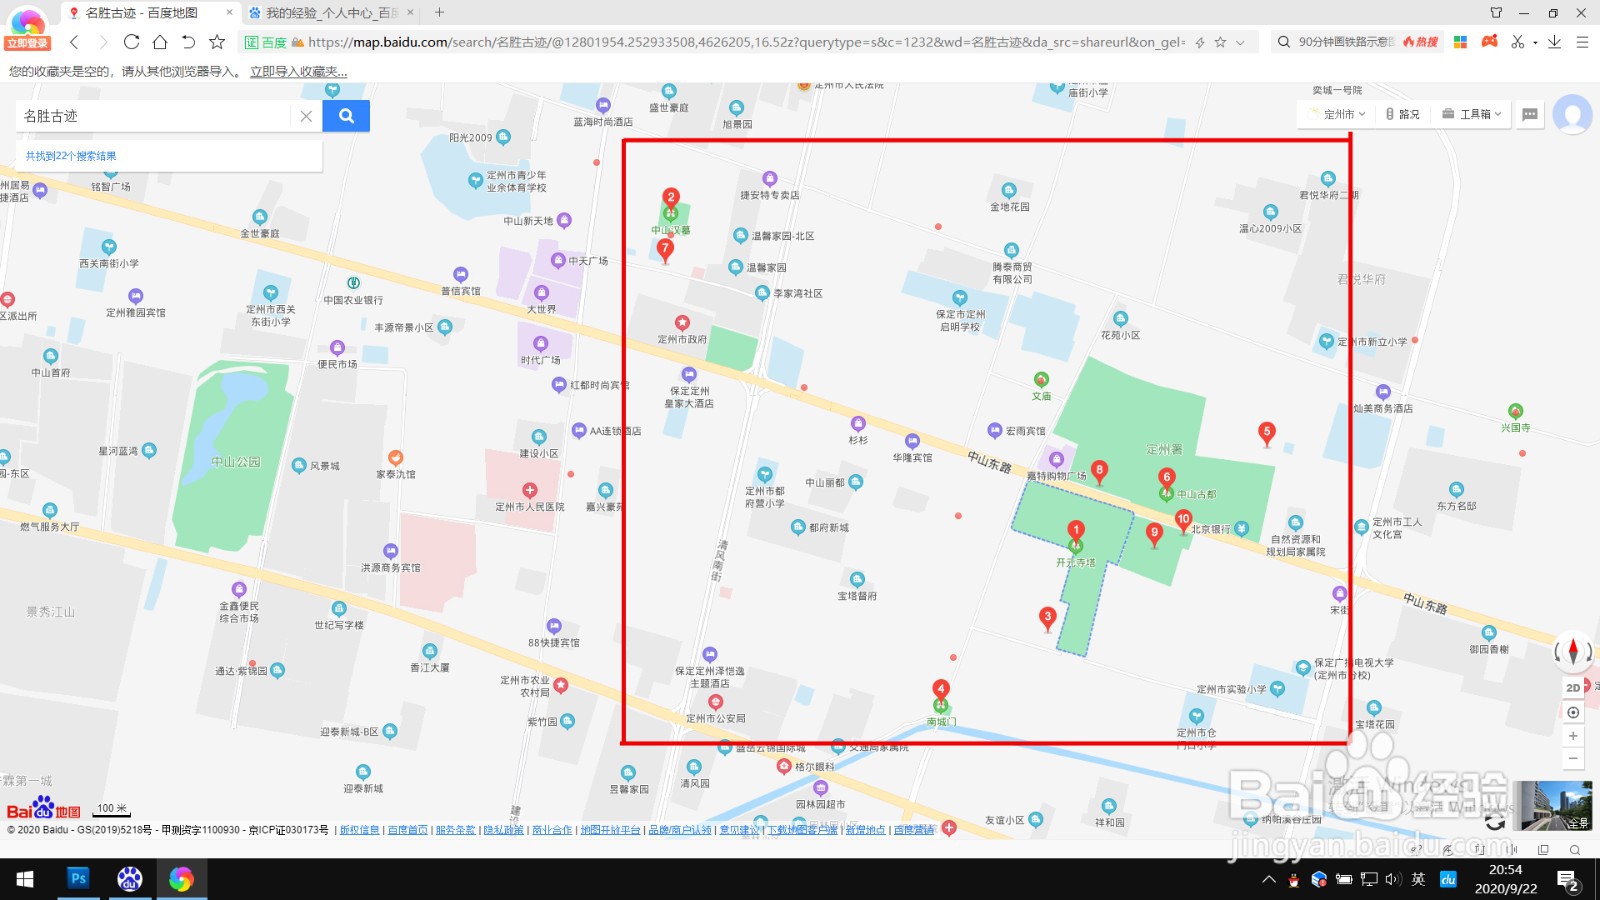Click the undo-close restore icon

(188, 42)
